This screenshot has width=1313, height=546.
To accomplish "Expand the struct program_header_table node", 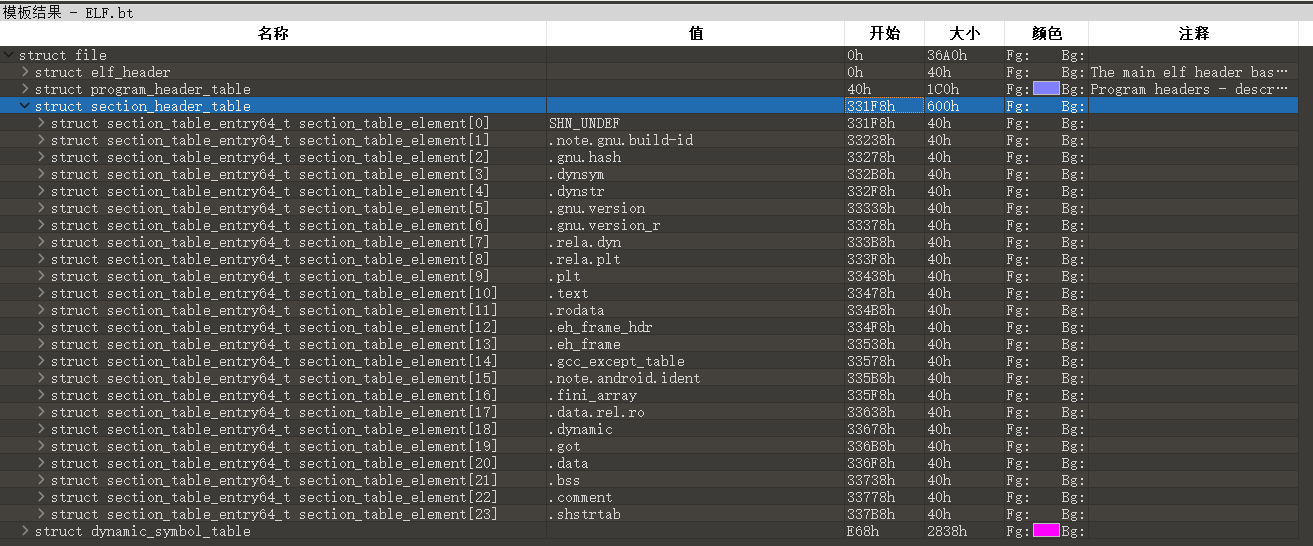I will (x=25, y=90).
